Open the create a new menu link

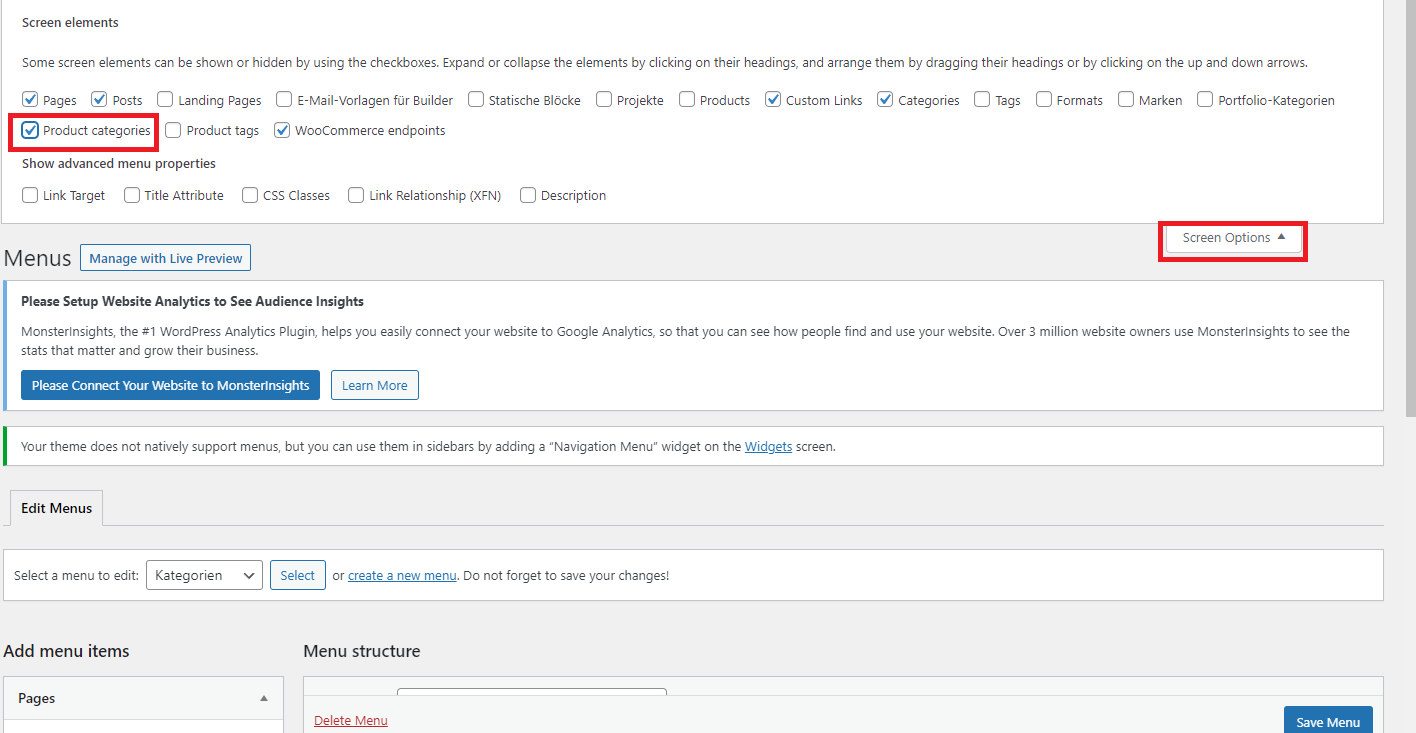[x=402, y=576]
